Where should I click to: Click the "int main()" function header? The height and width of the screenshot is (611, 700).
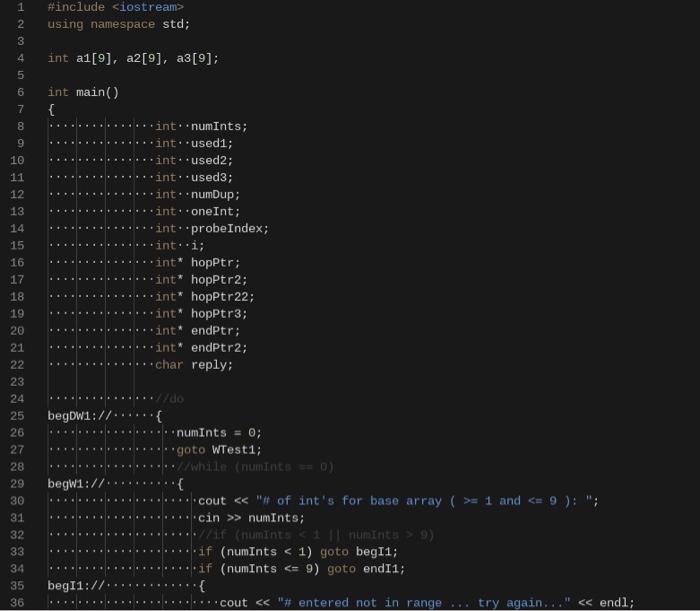[x=83, y=92]
